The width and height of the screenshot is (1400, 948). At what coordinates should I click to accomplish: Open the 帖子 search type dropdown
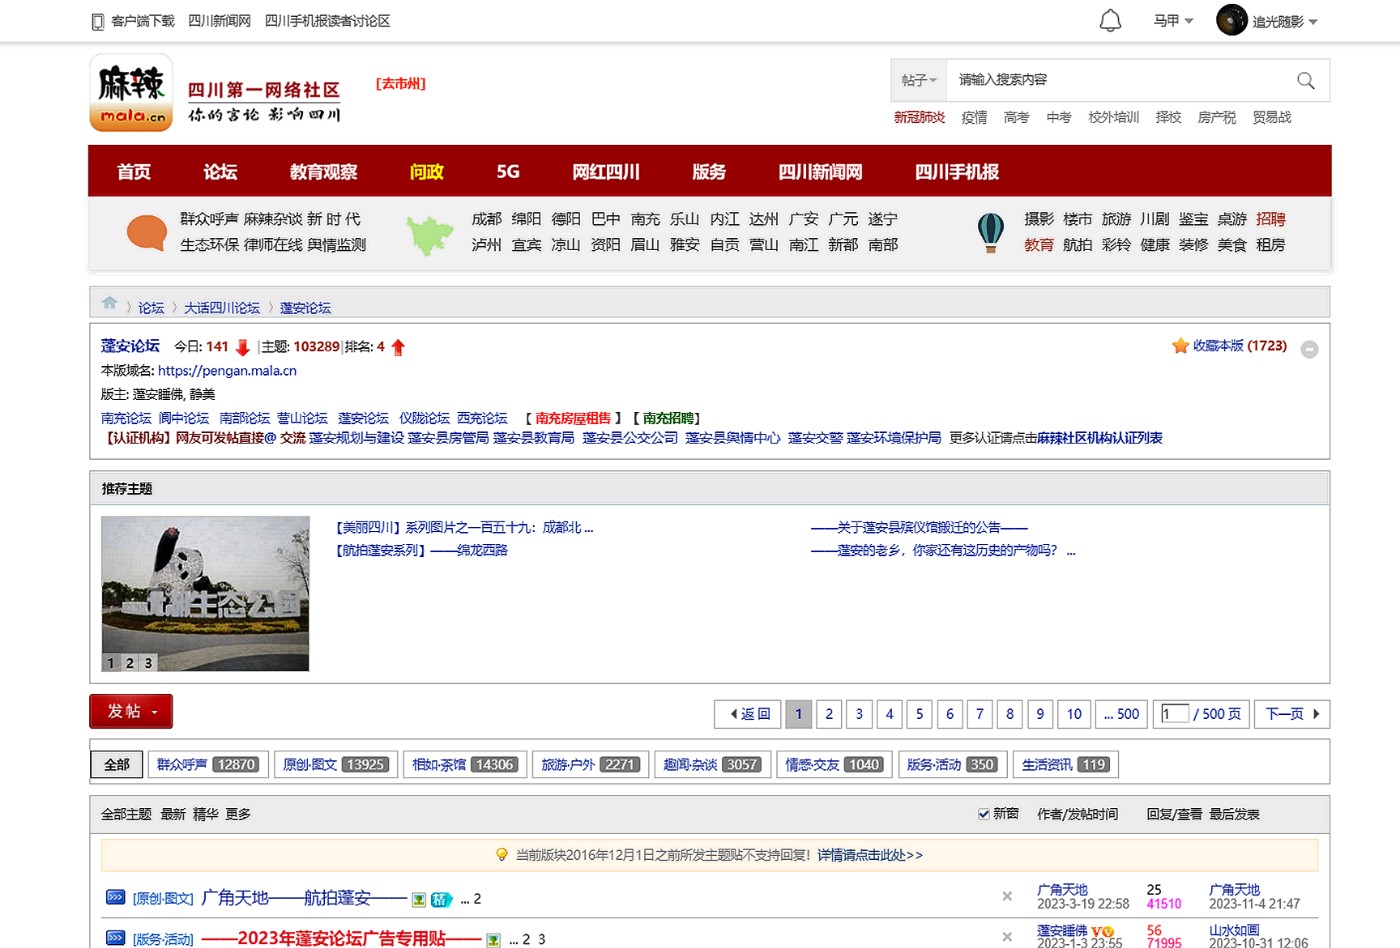click(919, 80)
